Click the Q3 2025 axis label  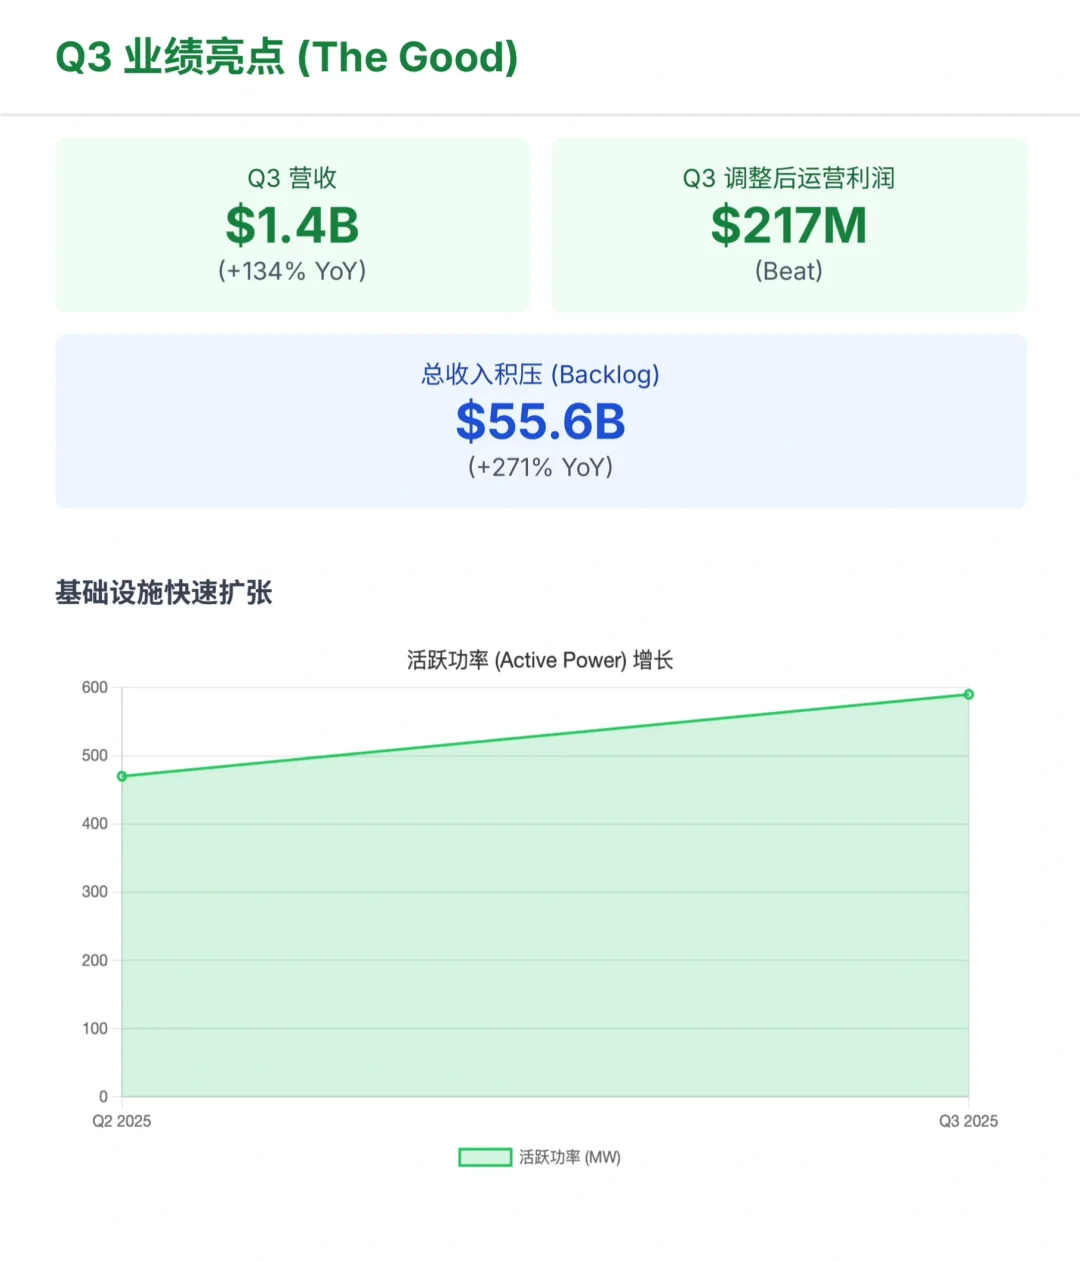(x=968, y=1121)
